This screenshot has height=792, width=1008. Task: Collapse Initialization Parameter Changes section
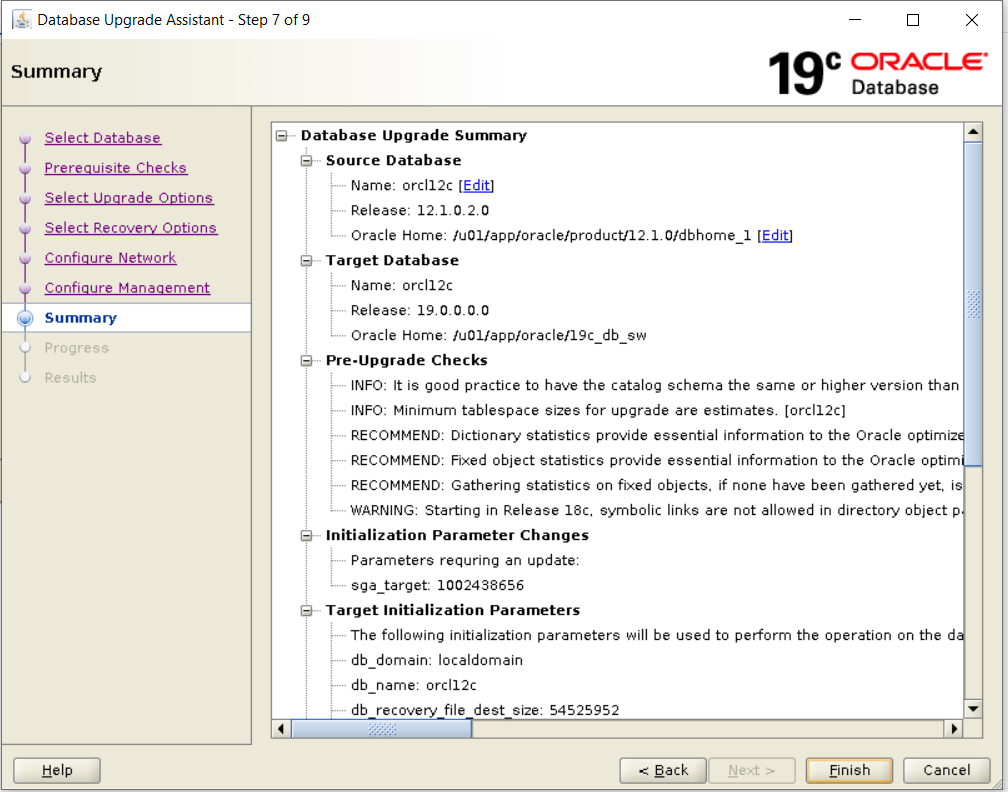(x=307, y=536)
